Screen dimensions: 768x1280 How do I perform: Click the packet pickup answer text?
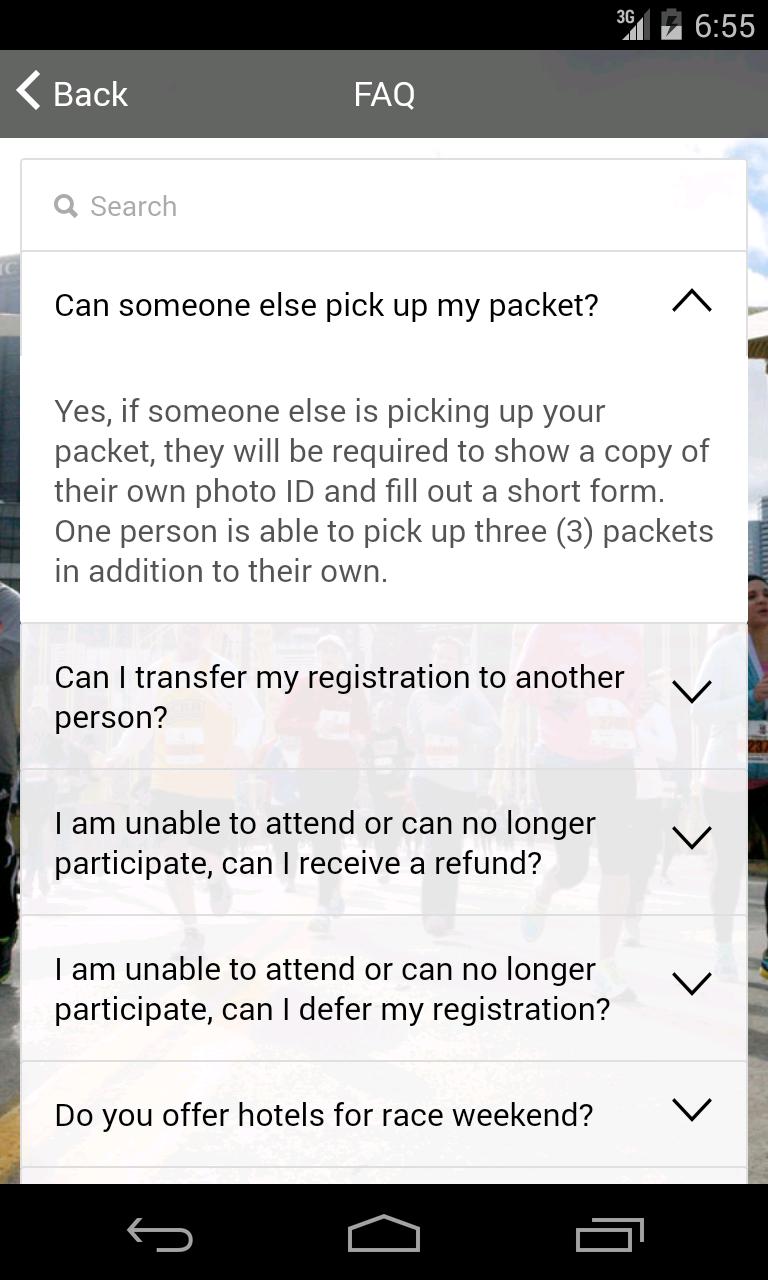click(x=384, y=491)
